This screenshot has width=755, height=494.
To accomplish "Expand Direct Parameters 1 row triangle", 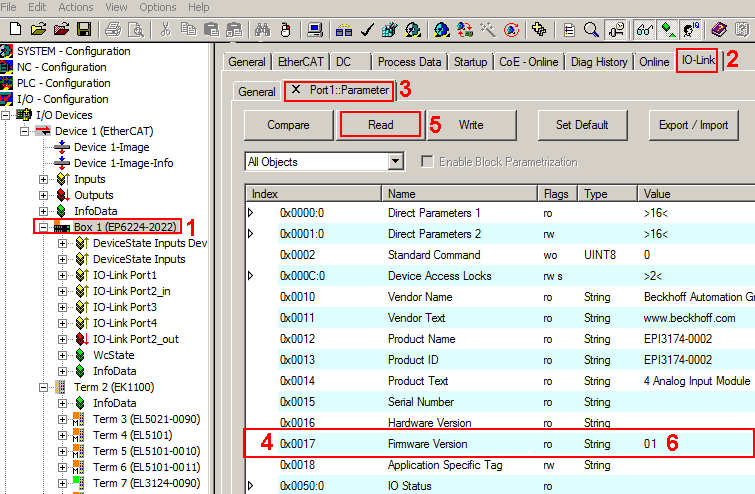I will [x=250, y=212].
